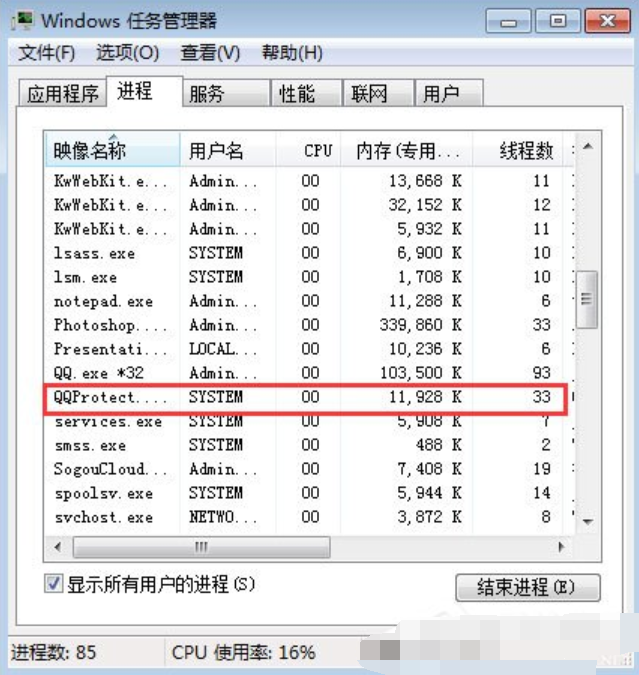Open the 文件(F) menu
Image resolution: width=639 pixels, height=675 pixels.
coord(47,53)
